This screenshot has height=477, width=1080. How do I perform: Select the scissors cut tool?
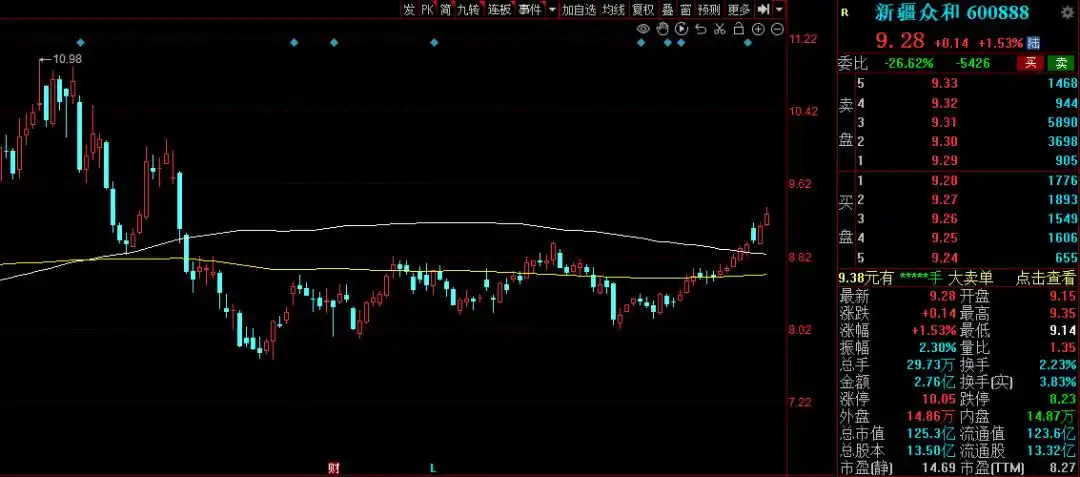click(720, 30)
